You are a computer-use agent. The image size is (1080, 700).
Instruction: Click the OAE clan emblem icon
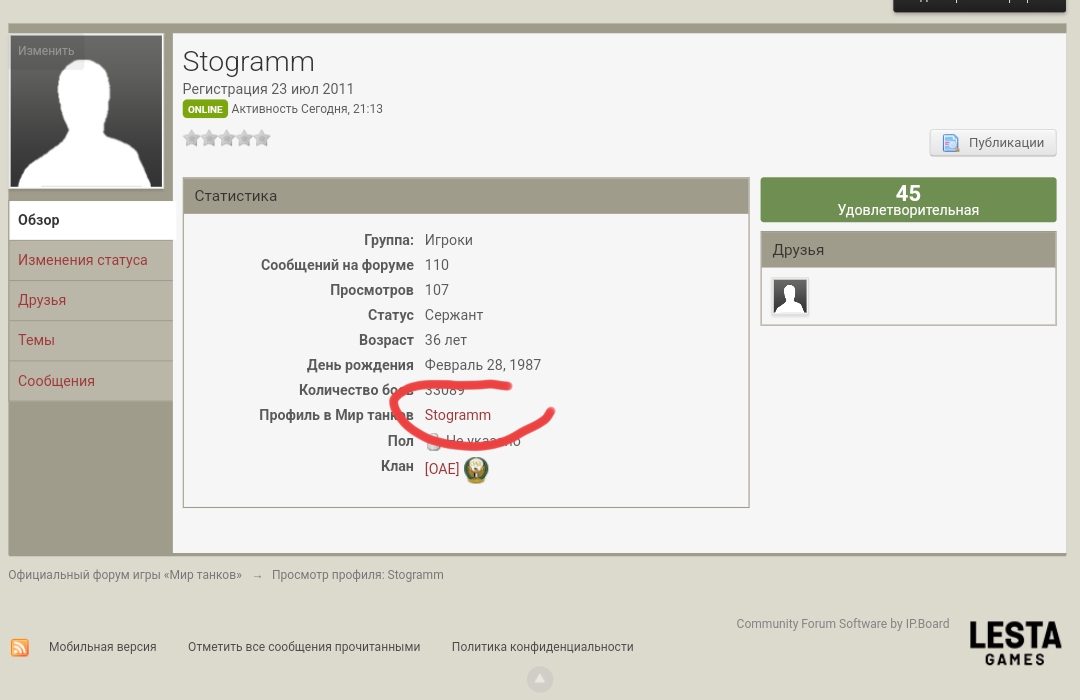pyautogui.click(x=476, y=469)
